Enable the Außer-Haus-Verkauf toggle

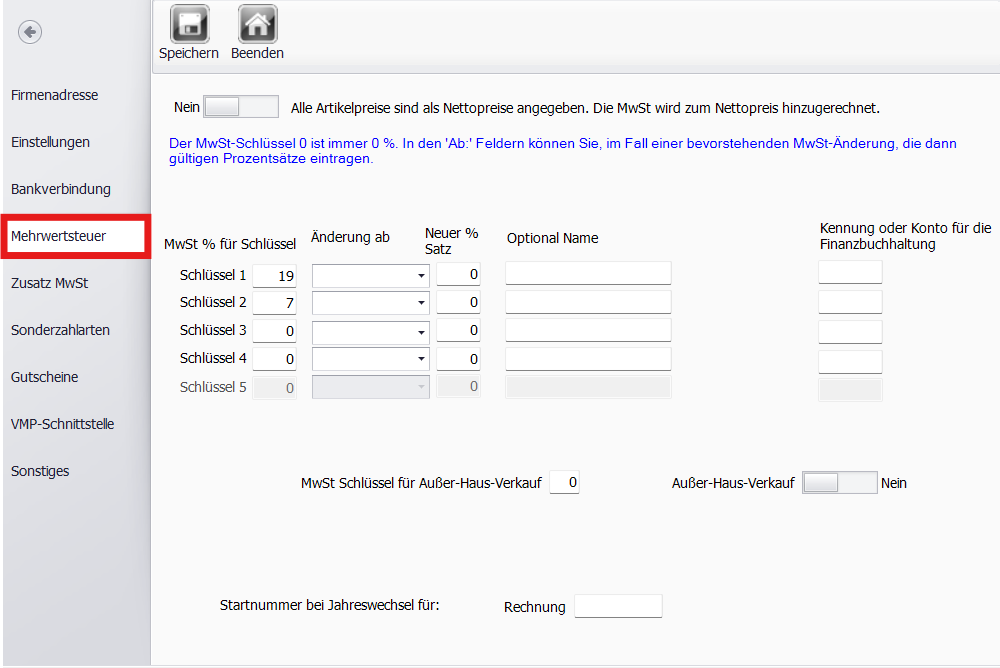[839, 483]
